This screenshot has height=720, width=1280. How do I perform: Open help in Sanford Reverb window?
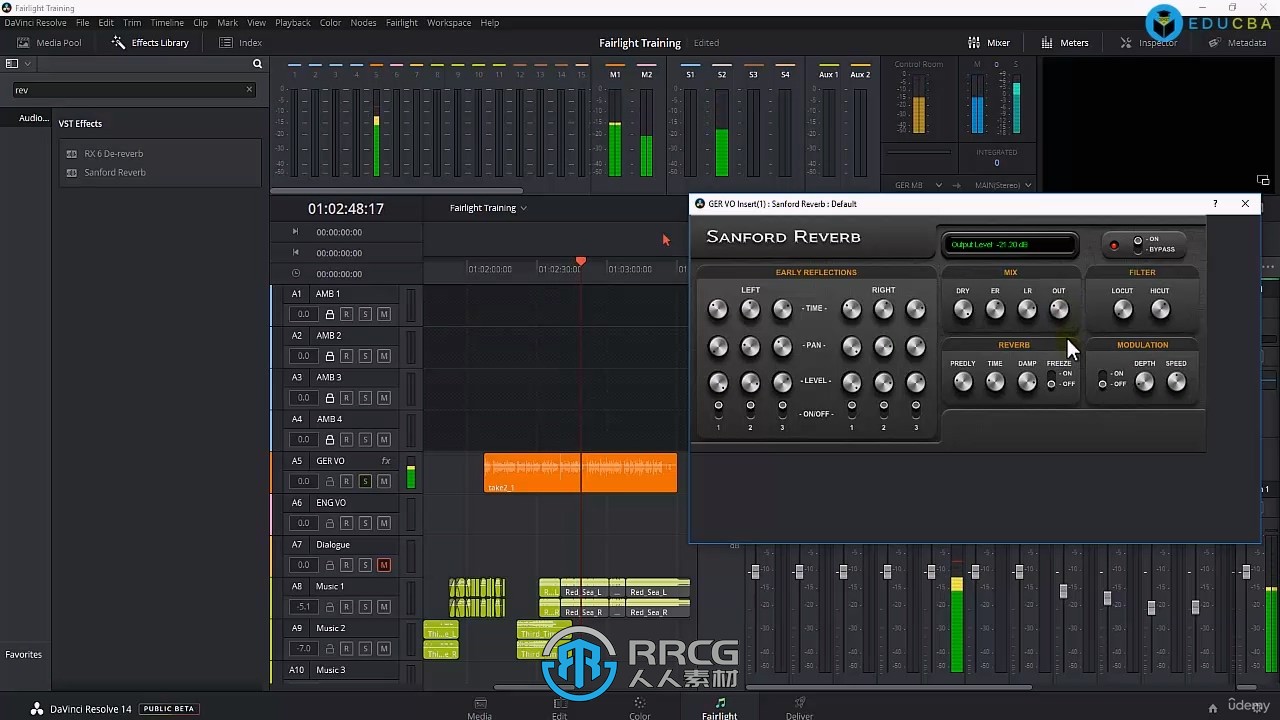click(x=1215, y=204)
